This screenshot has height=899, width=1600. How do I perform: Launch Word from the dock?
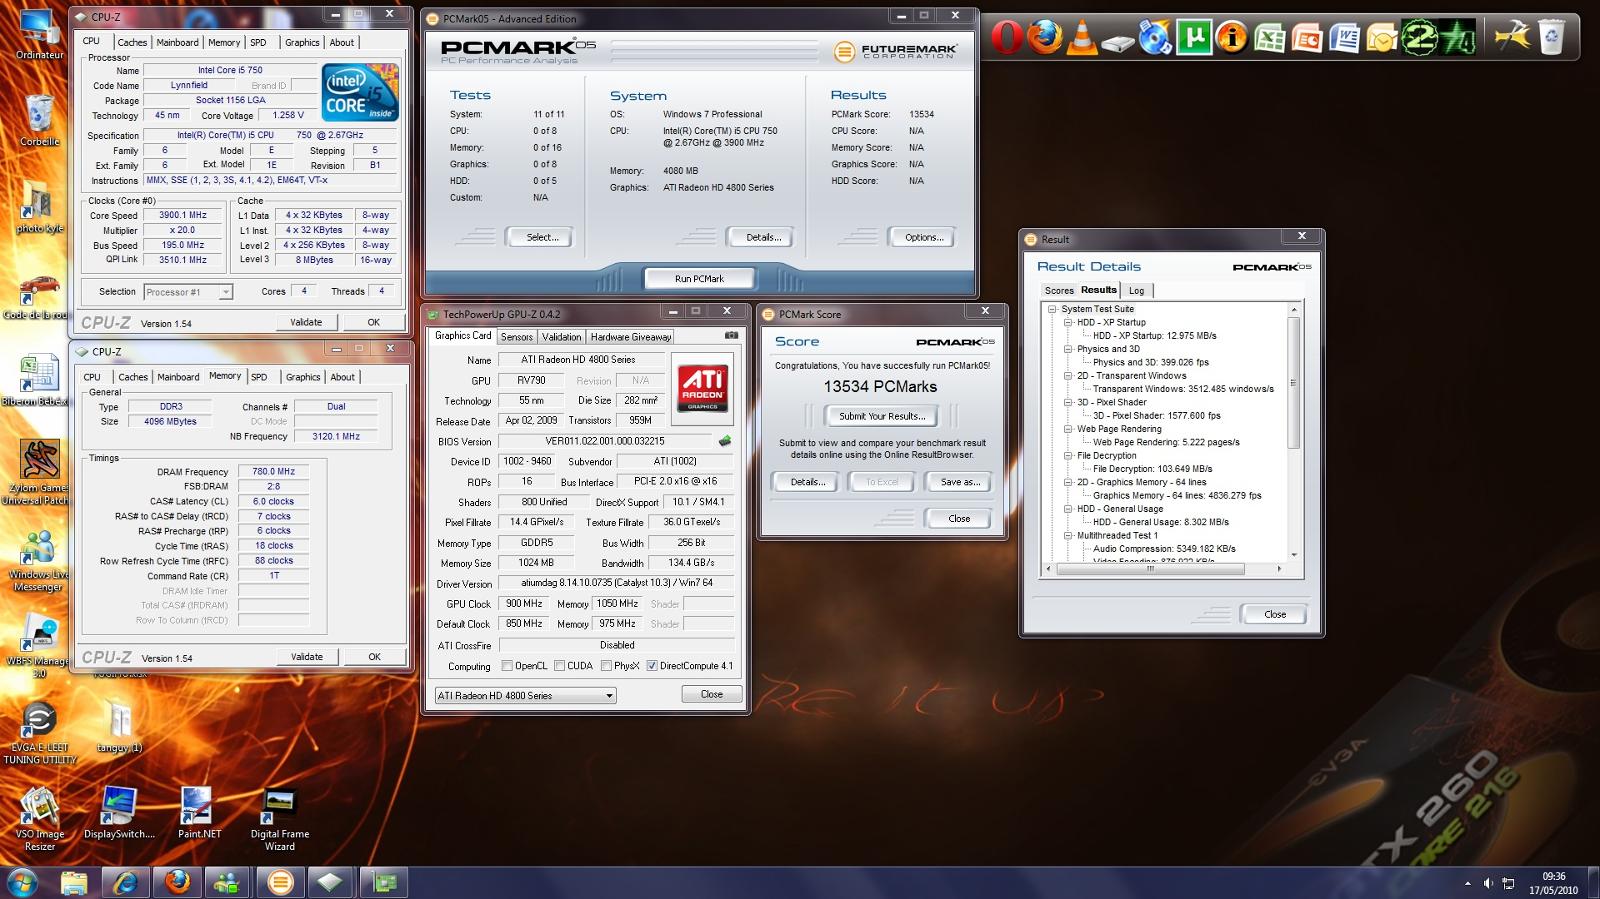click(x=1345, y=38)
